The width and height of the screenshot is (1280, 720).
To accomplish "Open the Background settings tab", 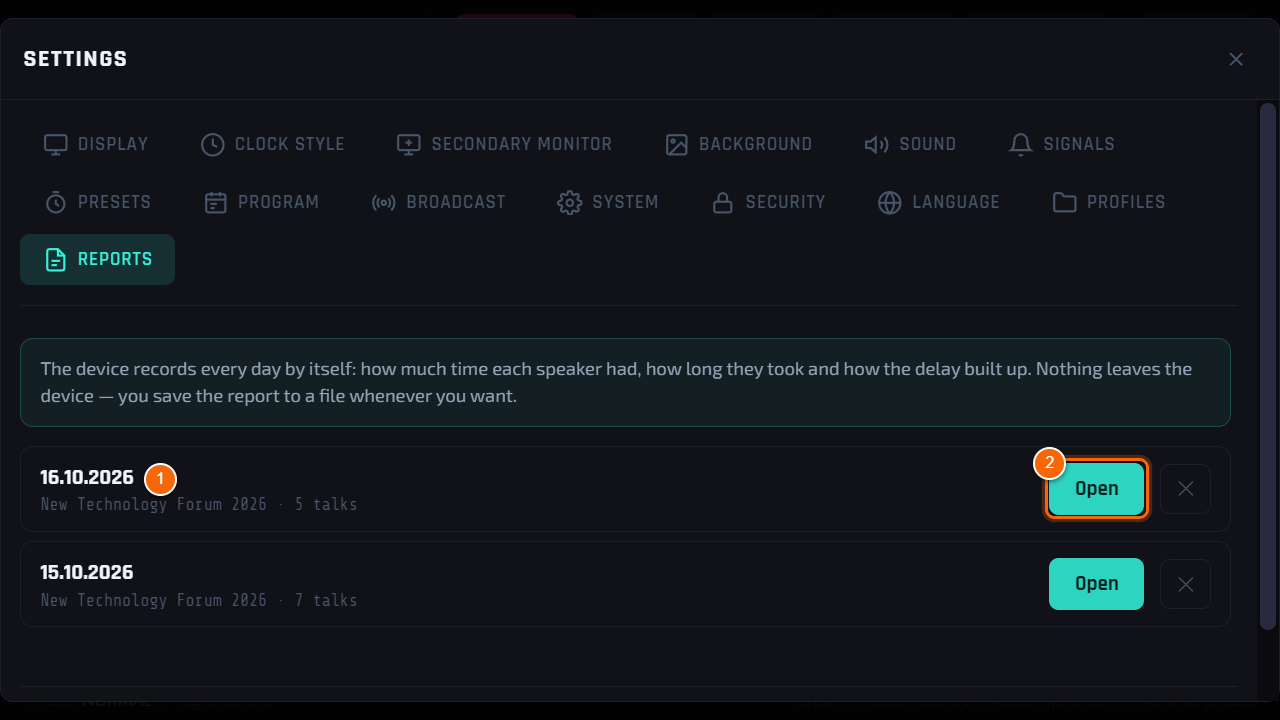I will point(738,144).
